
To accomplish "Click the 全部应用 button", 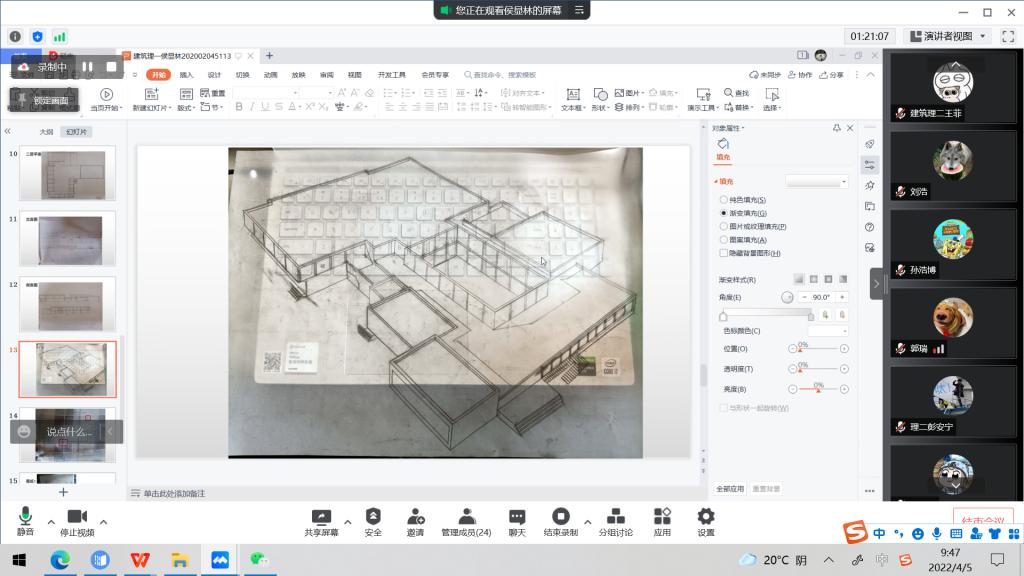I will [730, 489].
